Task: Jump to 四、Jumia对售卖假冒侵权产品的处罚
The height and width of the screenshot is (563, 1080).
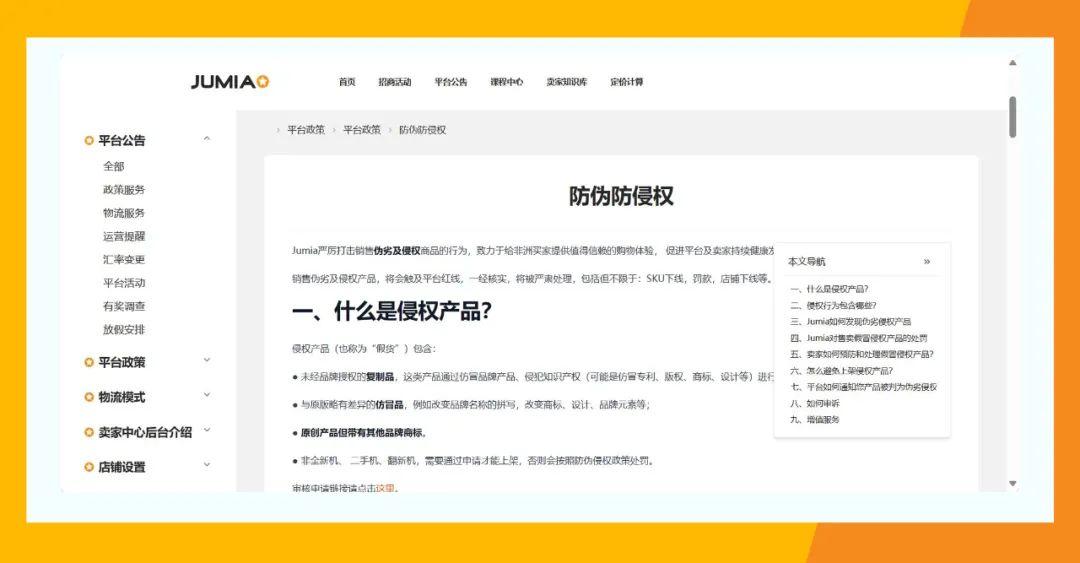Action: 858,338
